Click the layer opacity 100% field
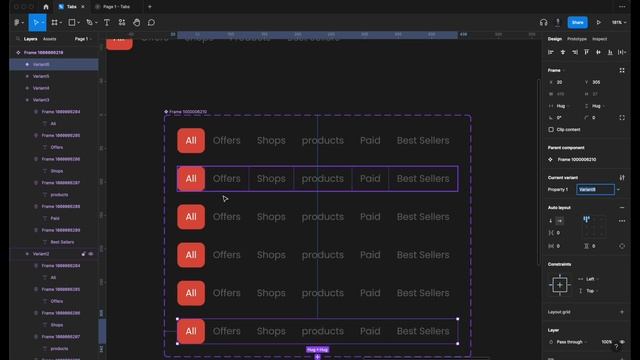640x360 pixels. (x=607, y=342)
